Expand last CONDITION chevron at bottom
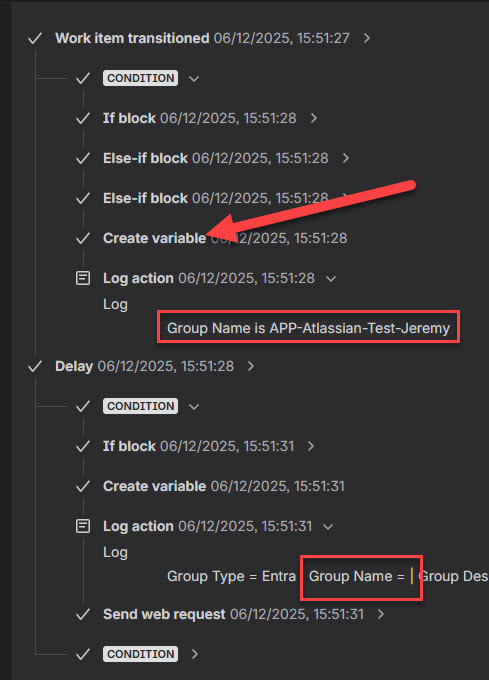This screenshot has width=489, height=680. (195, 654)
